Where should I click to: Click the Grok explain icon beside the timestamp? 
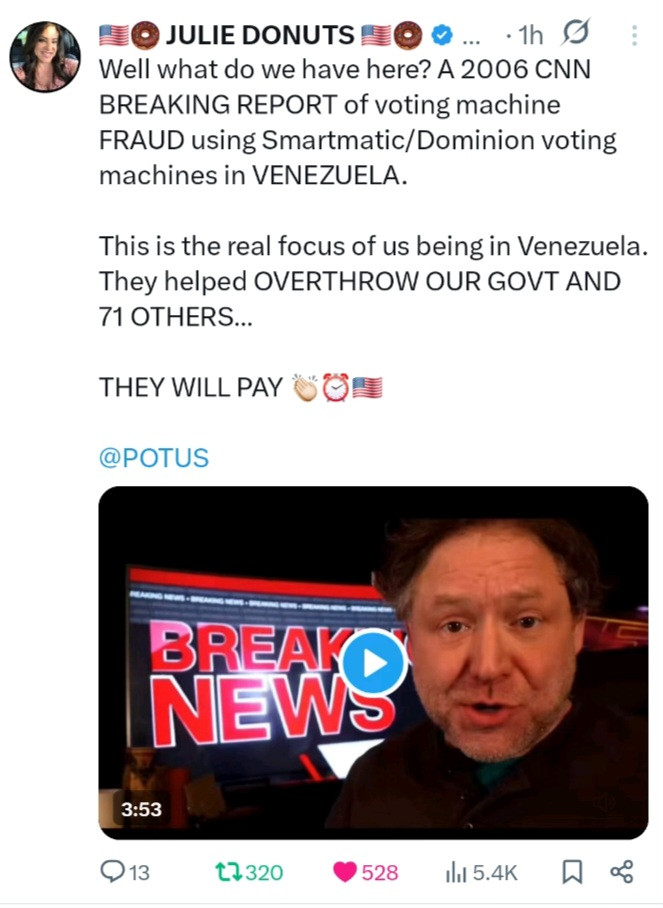click(x=575, y=36)
